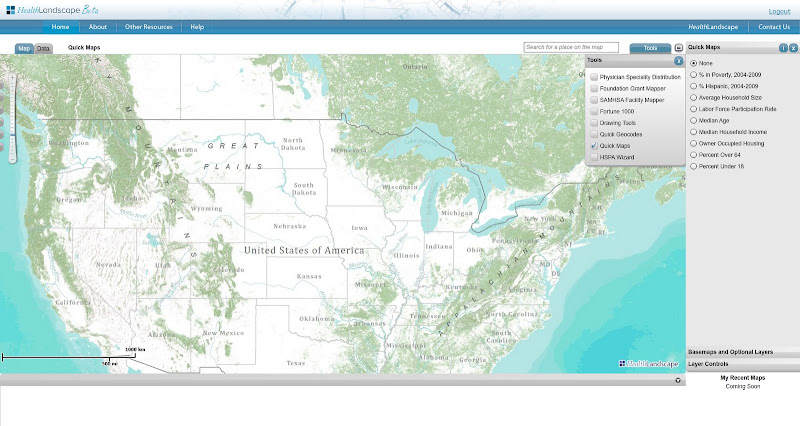Click the HealthLandscape map watermark logo
This screenshot has height=426, width=800.
coord(648,364)
